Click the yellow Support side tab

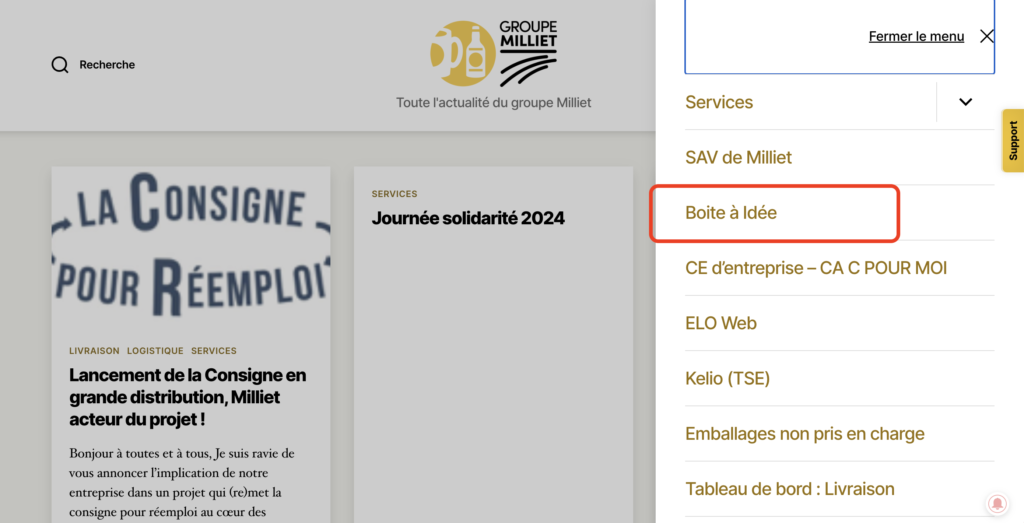(1013, 140)
